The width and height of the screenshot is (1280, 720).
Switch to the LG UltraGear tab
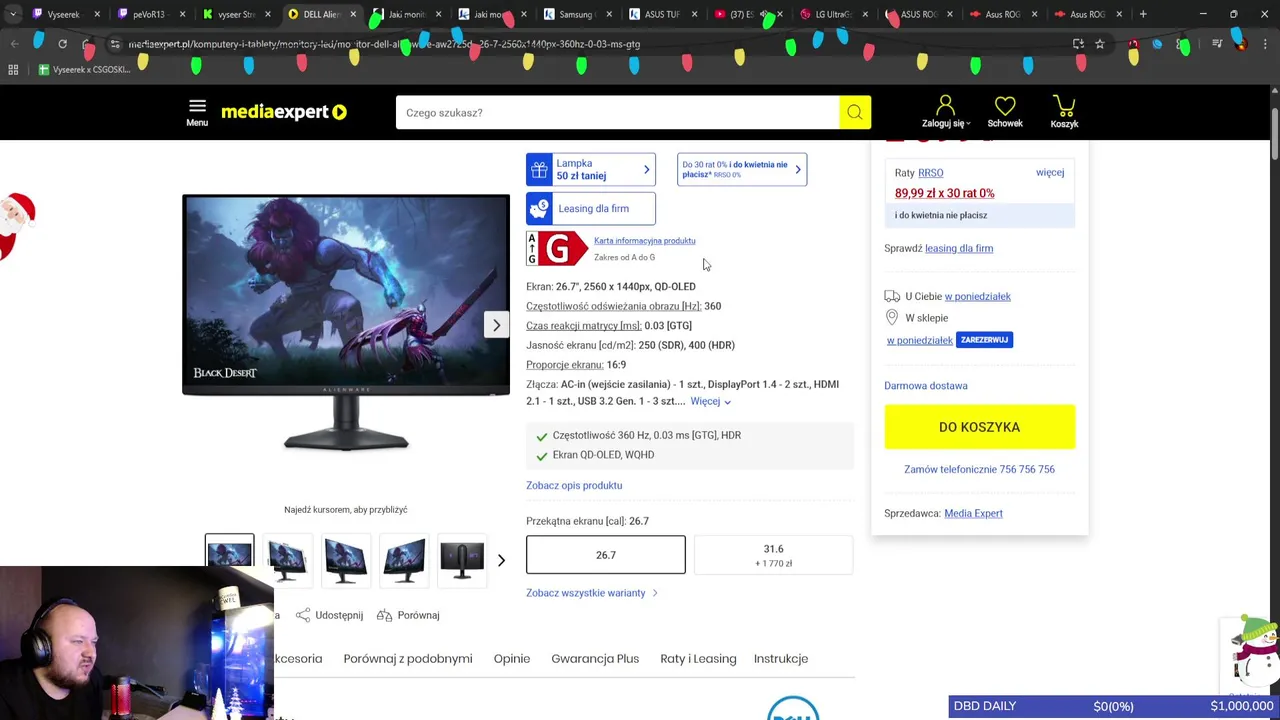tap(832, 14)
